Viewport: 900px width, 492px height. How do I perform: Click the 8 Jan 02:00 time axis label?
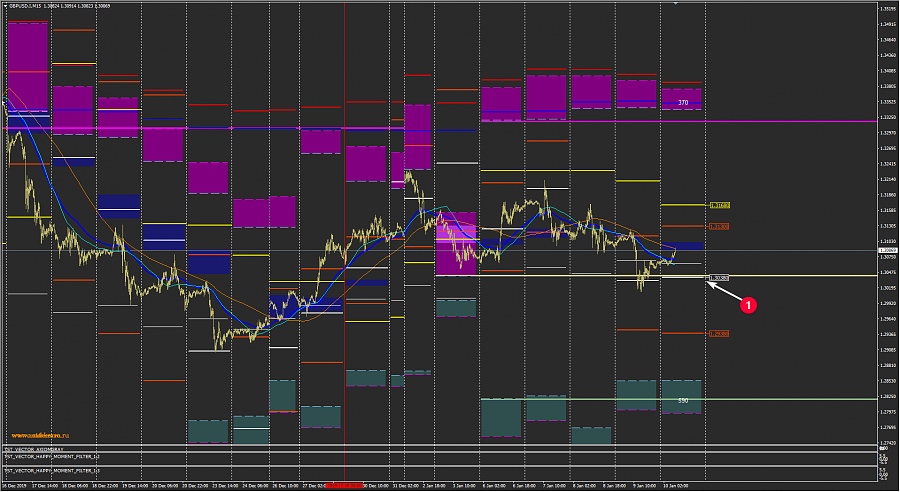[585, 486]
